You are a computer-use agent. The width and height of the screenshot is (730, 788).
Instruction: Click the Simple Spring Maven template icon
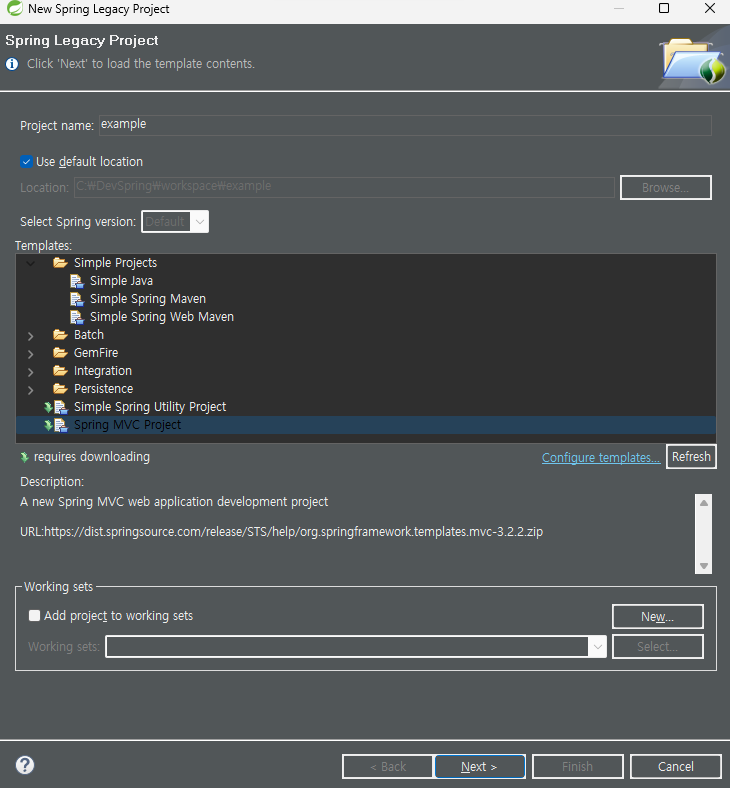(76, 299)
